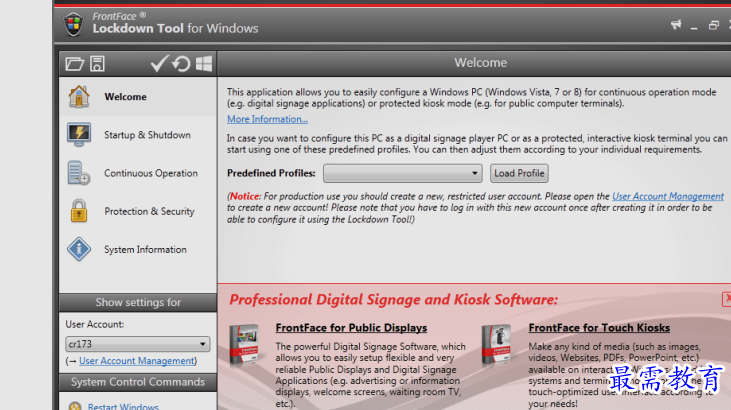Click the System Control Commands header

pyautogui.click(x=138, y=382)
